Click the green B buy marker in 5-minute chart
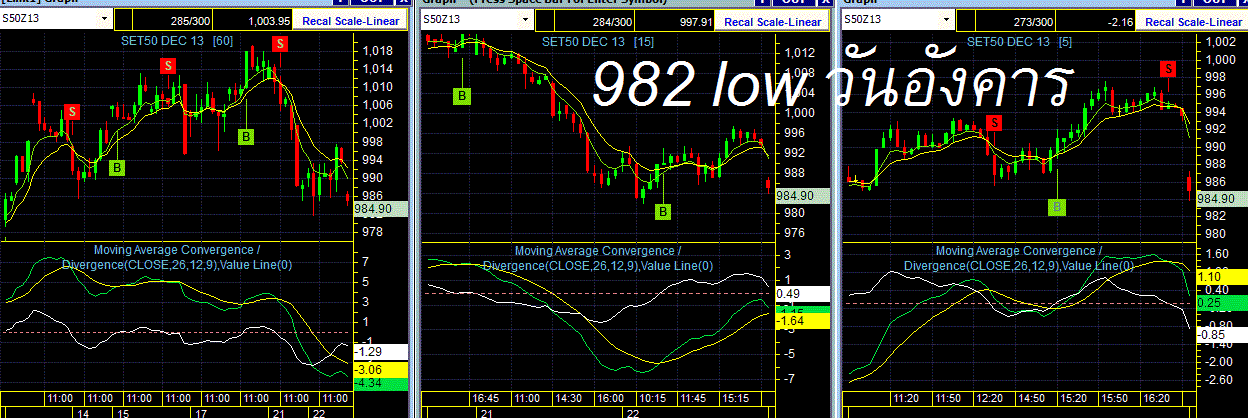 click(x=1058, y=207)
